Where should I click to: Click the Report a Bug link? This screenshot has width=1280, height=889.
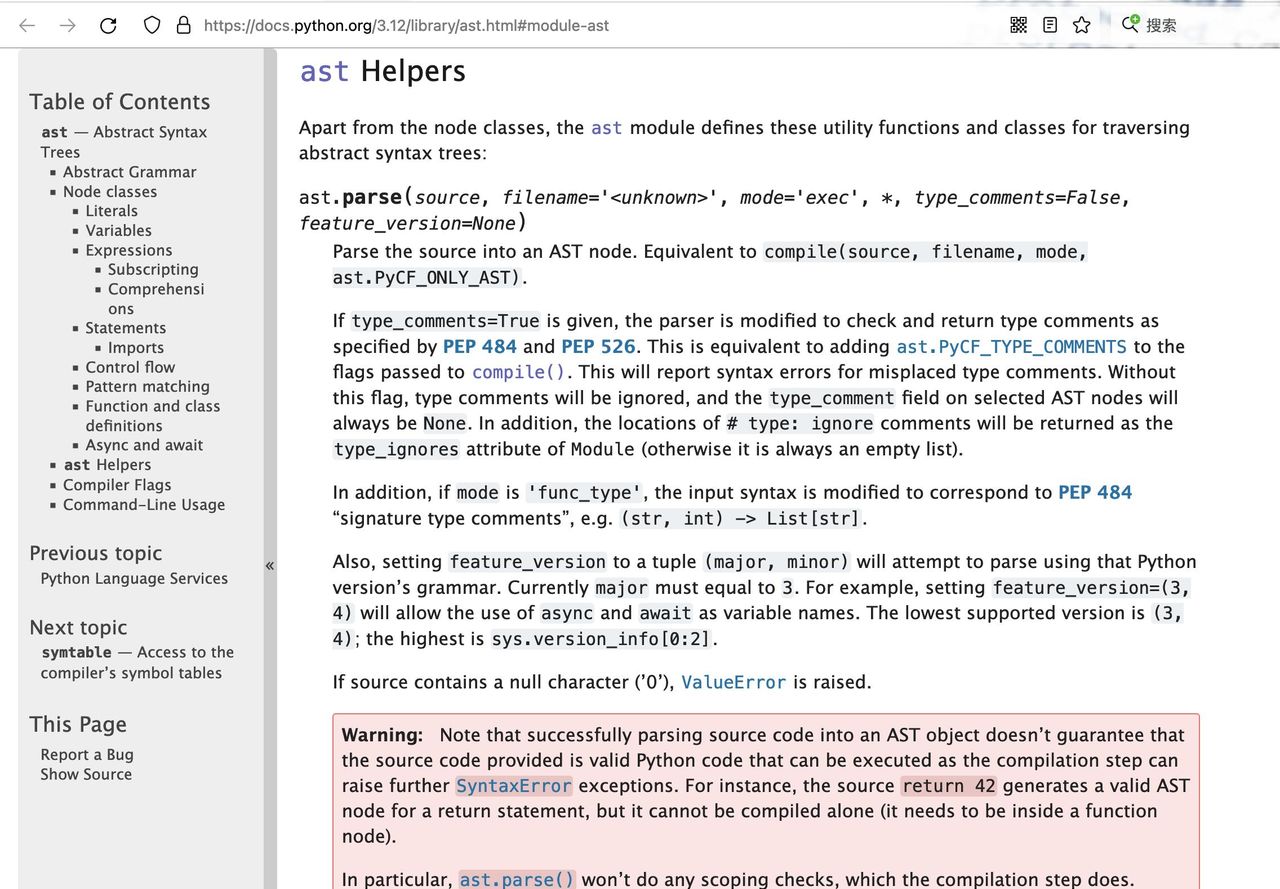point(86,754)
